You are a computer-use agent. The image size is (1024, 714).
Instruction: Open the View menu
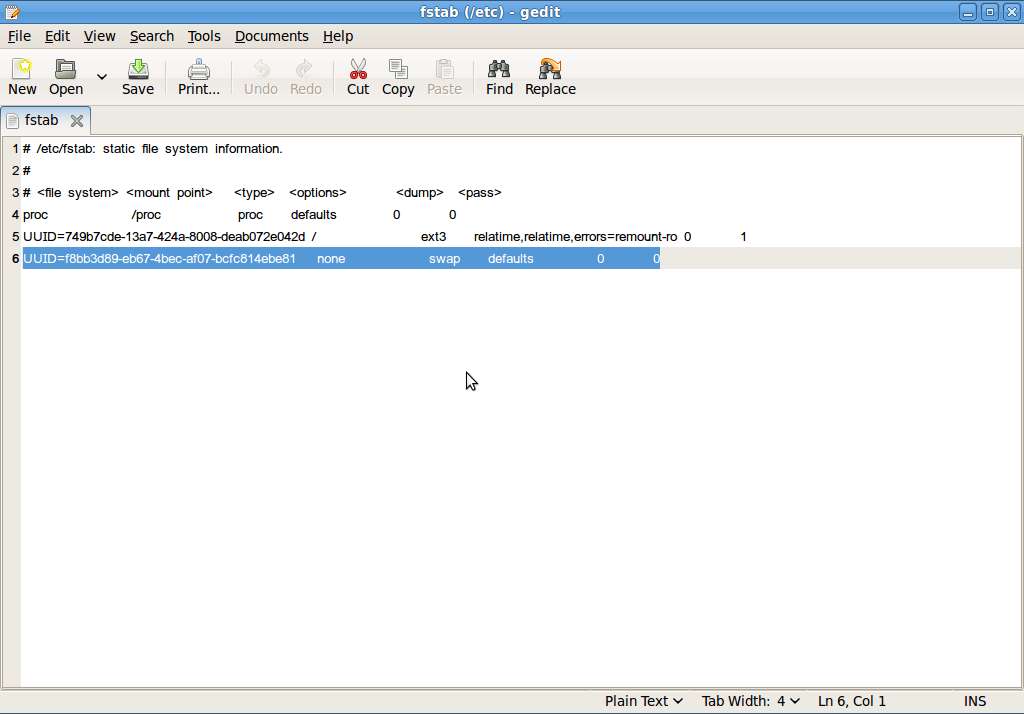[x=99, y=36]
